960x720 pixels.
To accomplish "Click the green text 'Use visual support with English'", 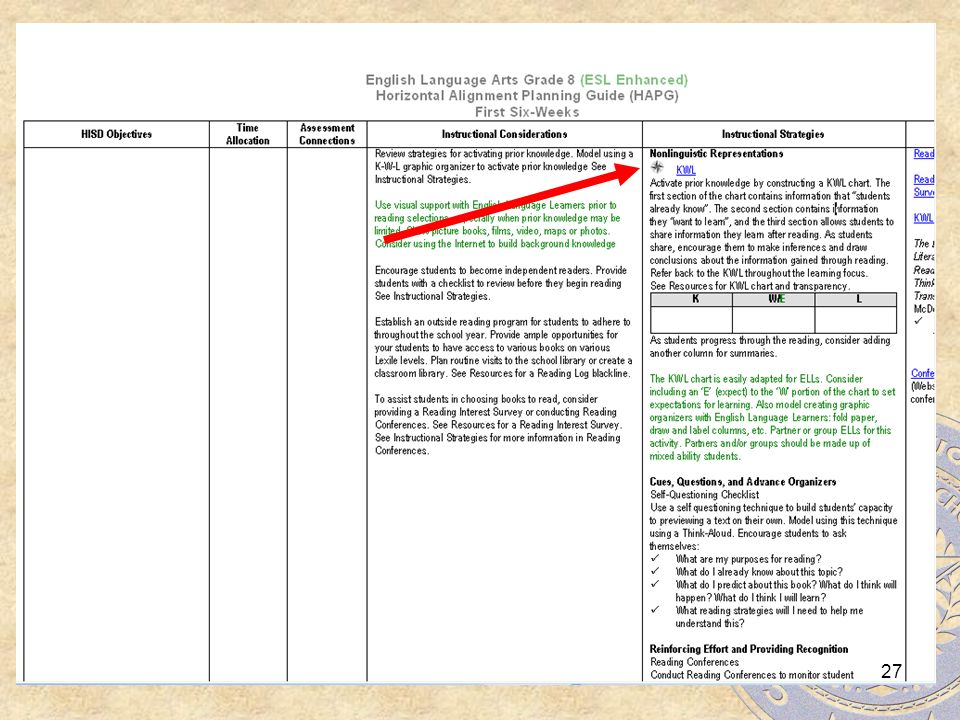I will pos(497,224).
